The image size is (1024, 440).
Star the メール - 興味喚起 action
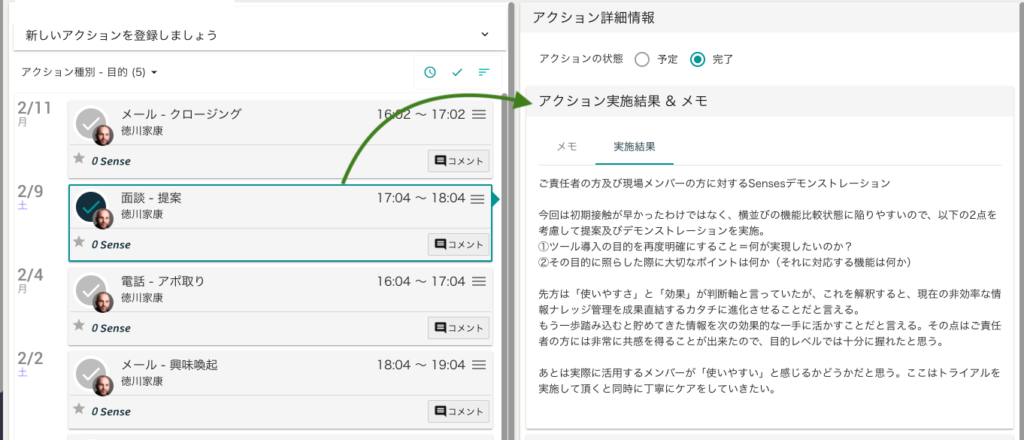pos(79,409)
